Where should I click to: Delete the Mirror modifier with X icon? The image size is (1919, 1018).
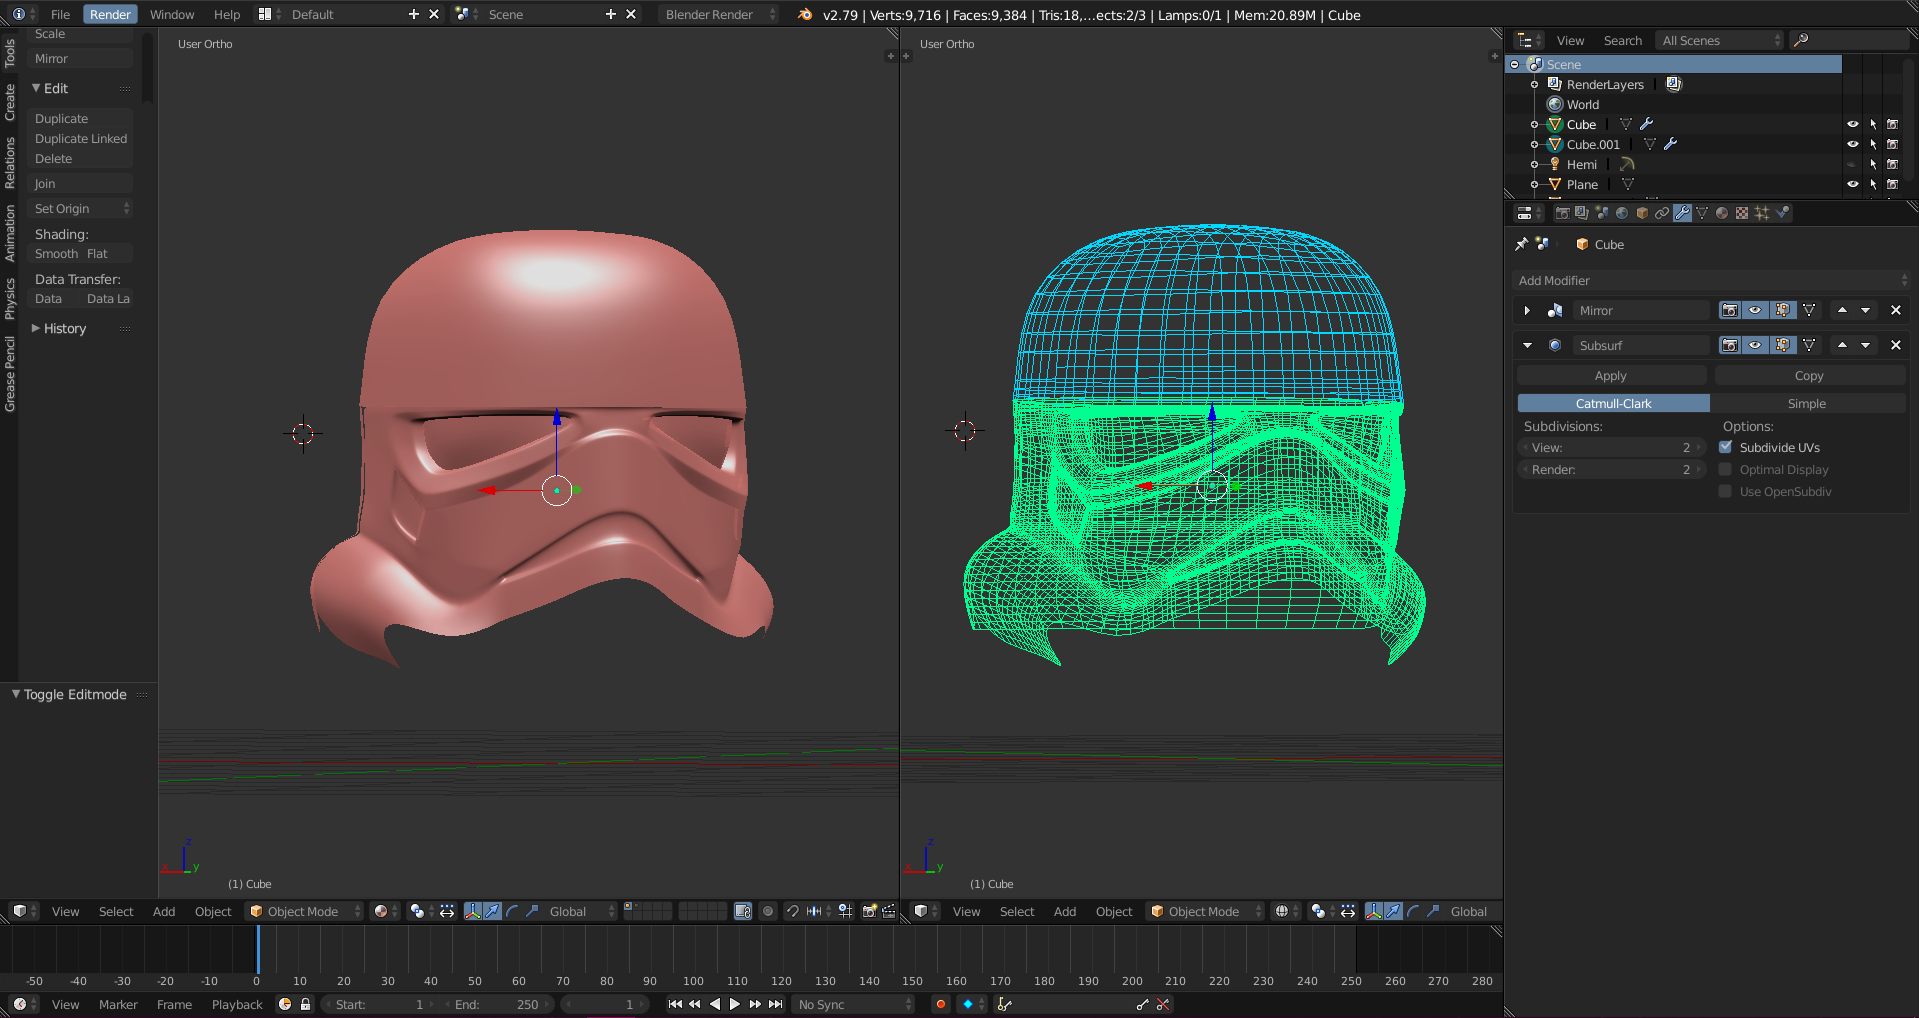[1895, 310]
